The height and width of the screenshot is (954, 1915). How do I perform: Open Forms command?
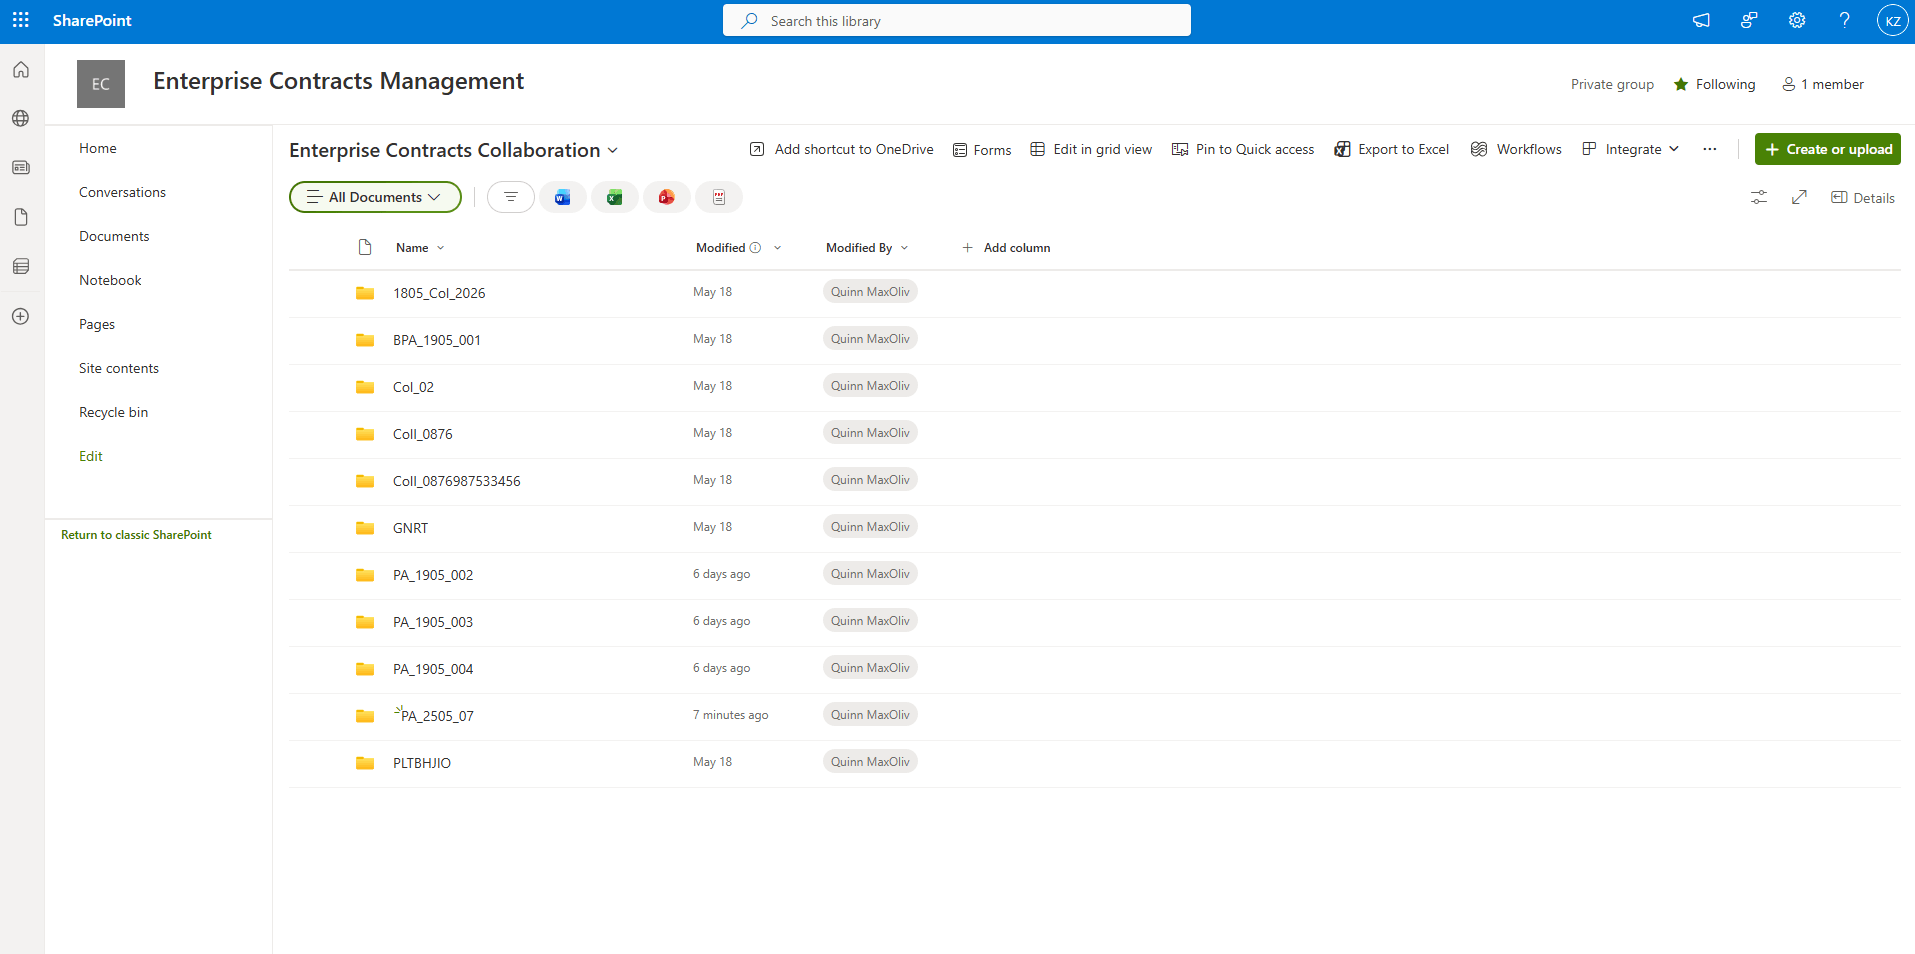coord(982,150)
